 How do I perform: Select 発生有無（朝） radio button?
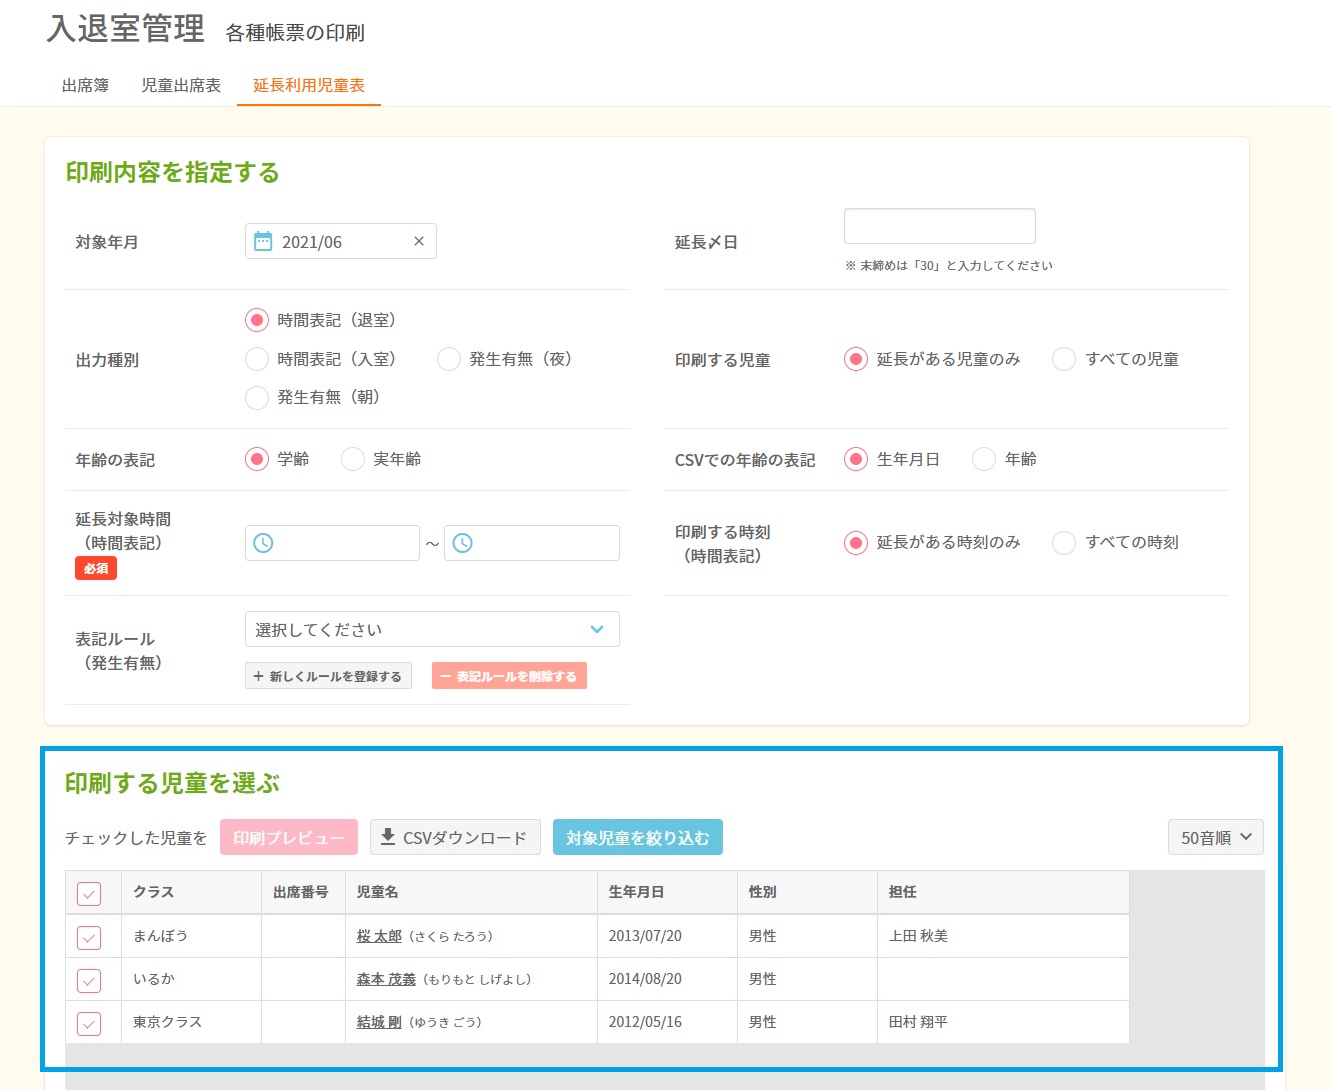(257, 397)
